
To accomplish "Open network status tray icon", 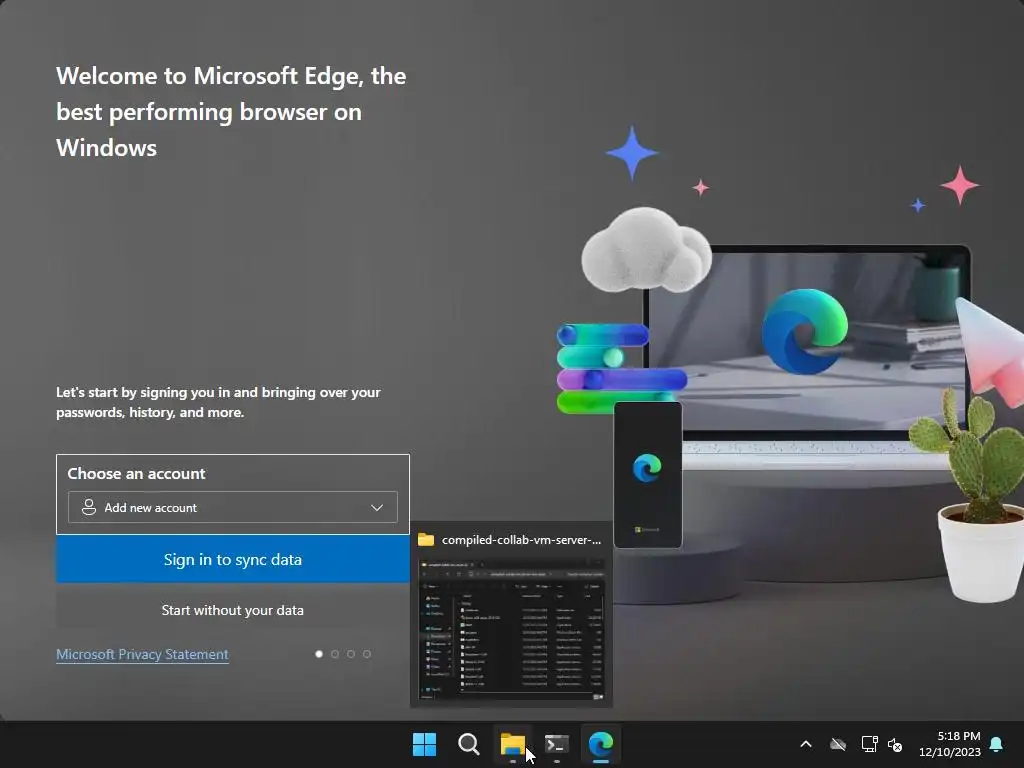I will pyautogui.click(x=869, y=744).
